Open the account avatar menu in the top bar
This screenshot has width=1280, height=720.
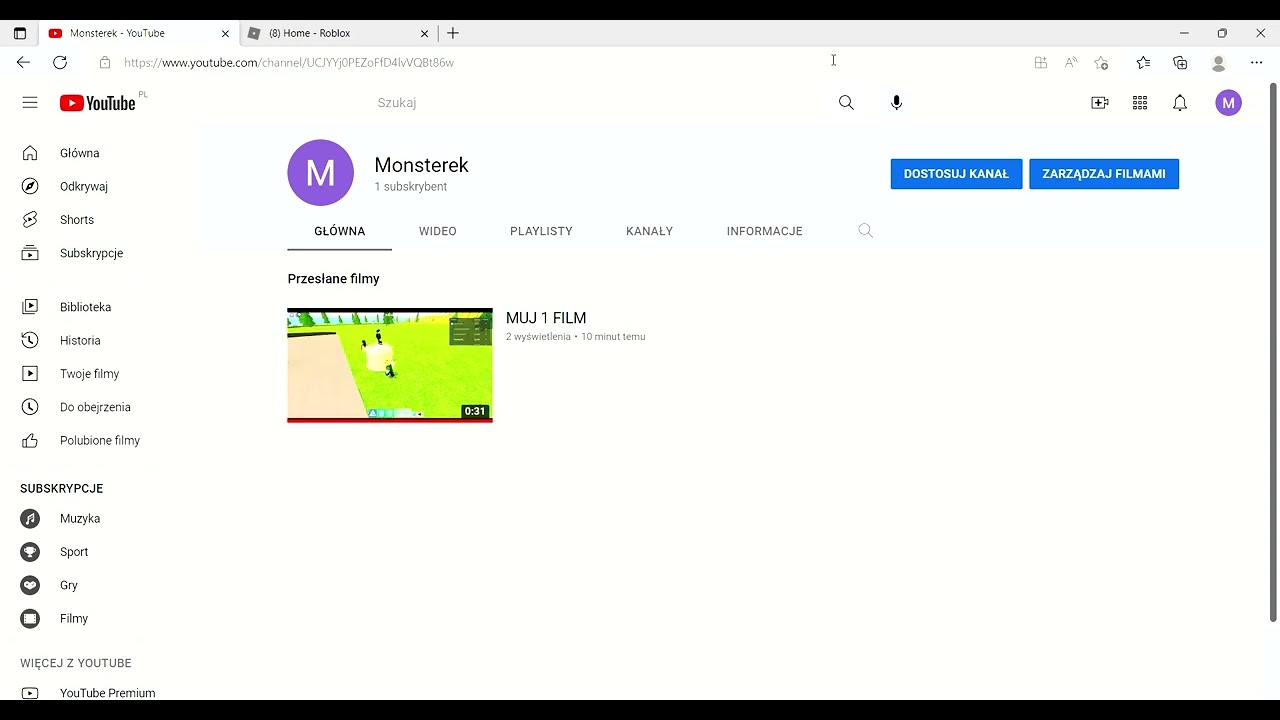pyautogui.click(x=1229, y=103)
